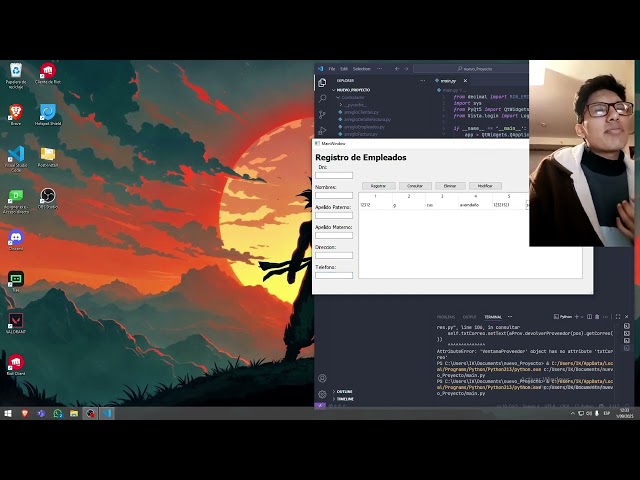This screenshot has width=640, height=480.
Task: Click the Telefono input field
Action: click(x=334, y=276)
